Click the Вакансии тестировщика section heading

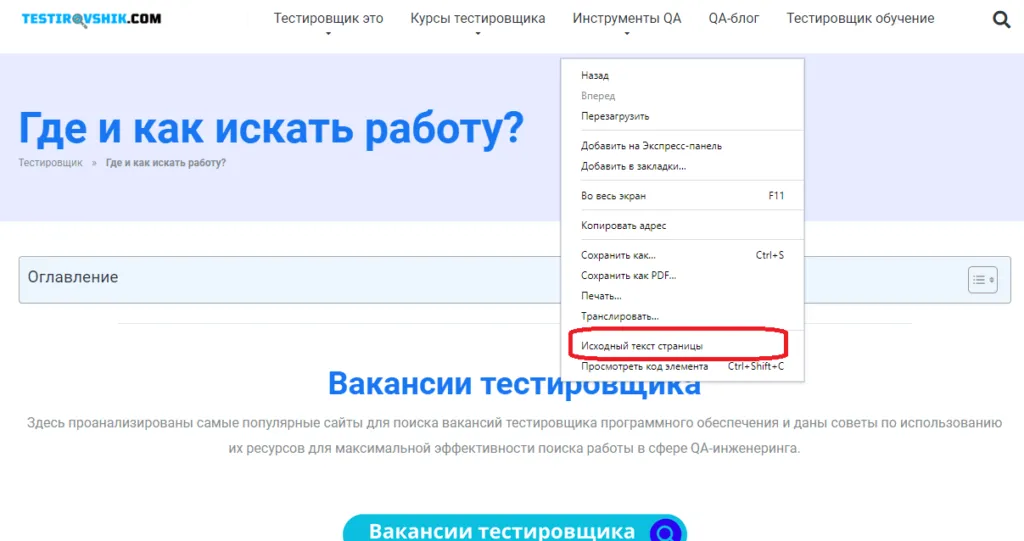point(515,384)
